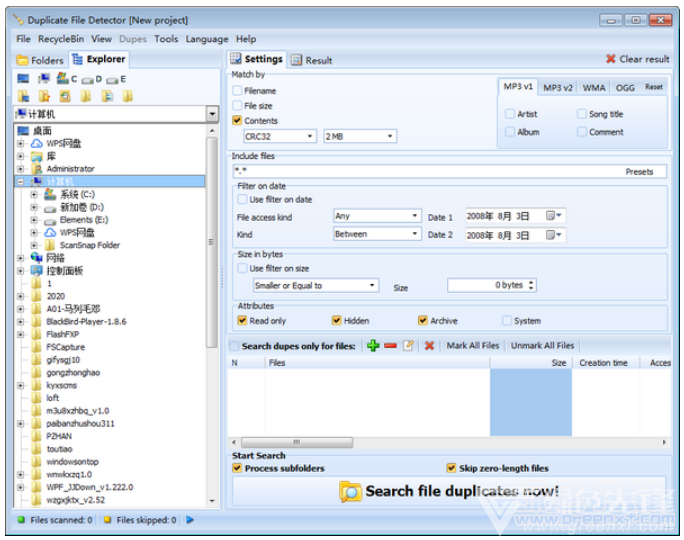The image size is (684, 540).
Task: Toggle Process subfolders checkbox
Action: [x=237, y=468]
